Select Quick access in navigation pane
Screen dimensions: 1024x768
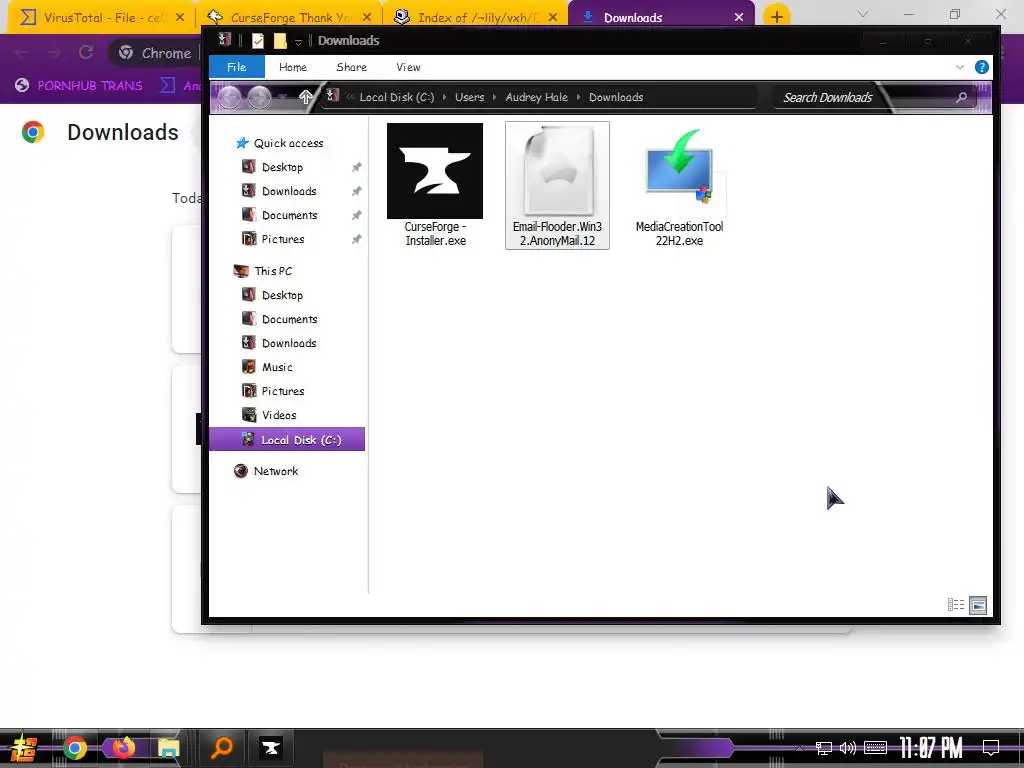pyautogui.click(x=288, y=143)
